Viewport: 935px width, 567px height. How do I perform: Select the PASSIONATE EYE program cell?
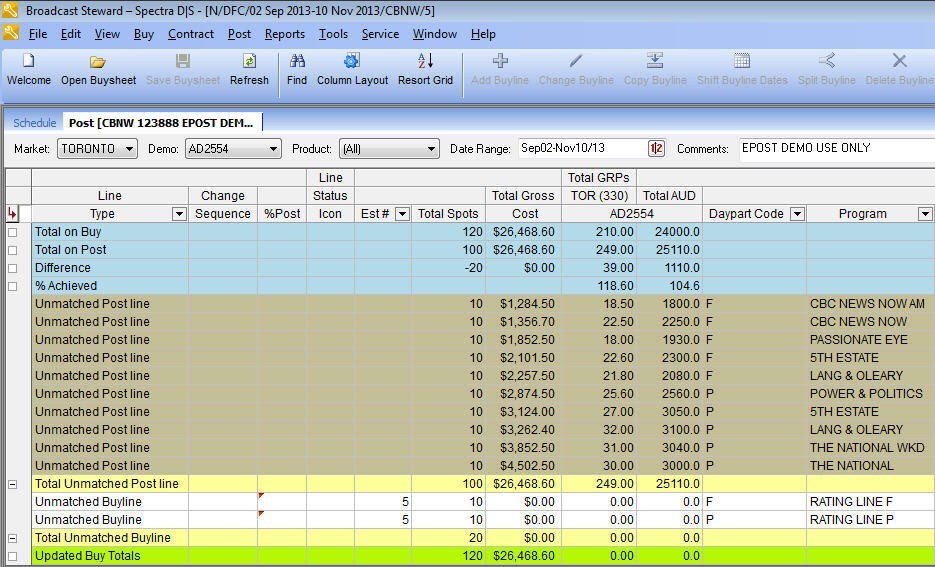(869, 340)
